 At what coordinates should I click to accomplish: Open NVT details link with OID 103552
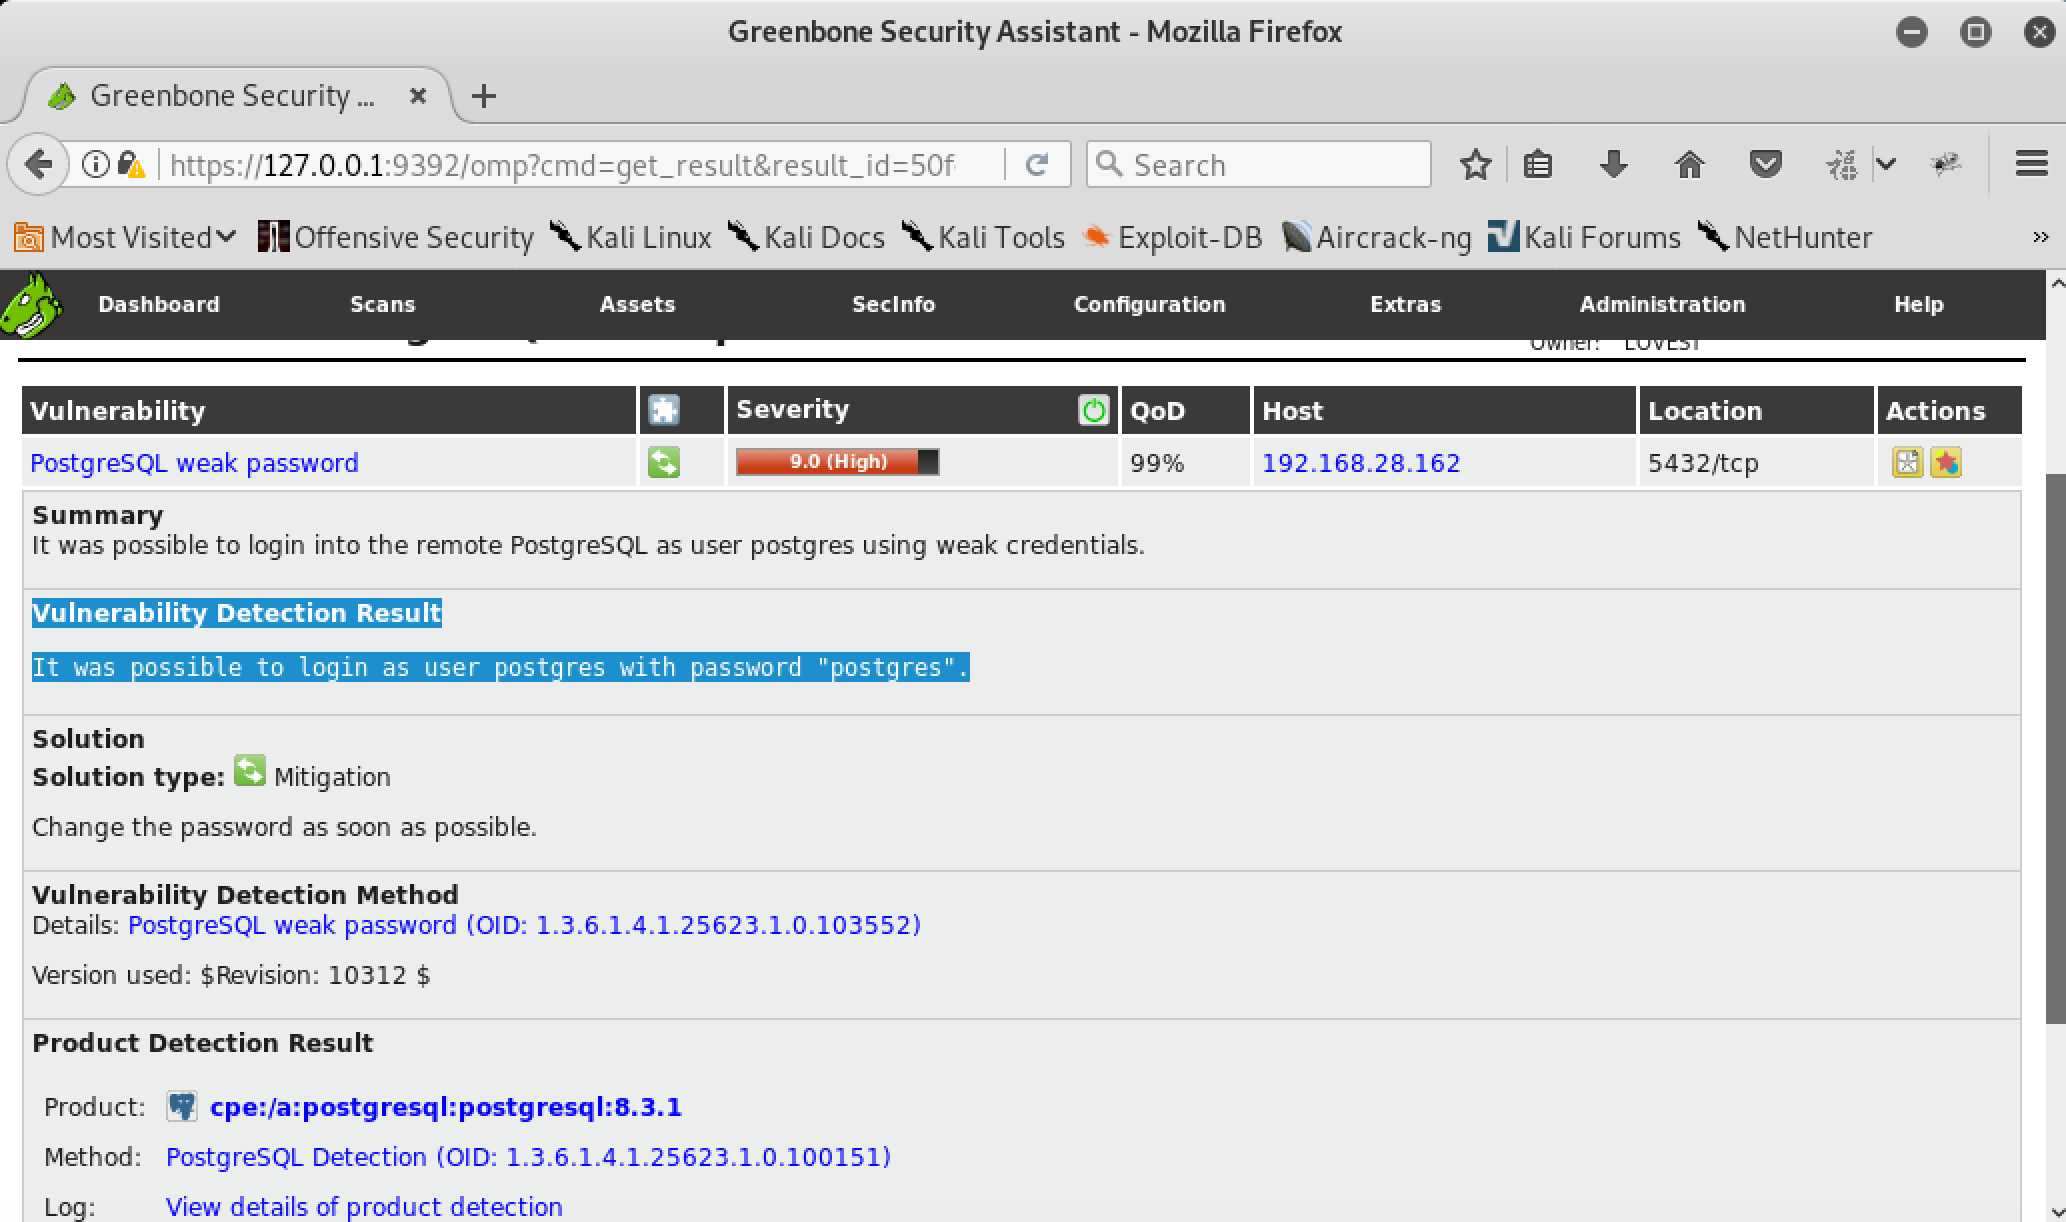point(524,925)
